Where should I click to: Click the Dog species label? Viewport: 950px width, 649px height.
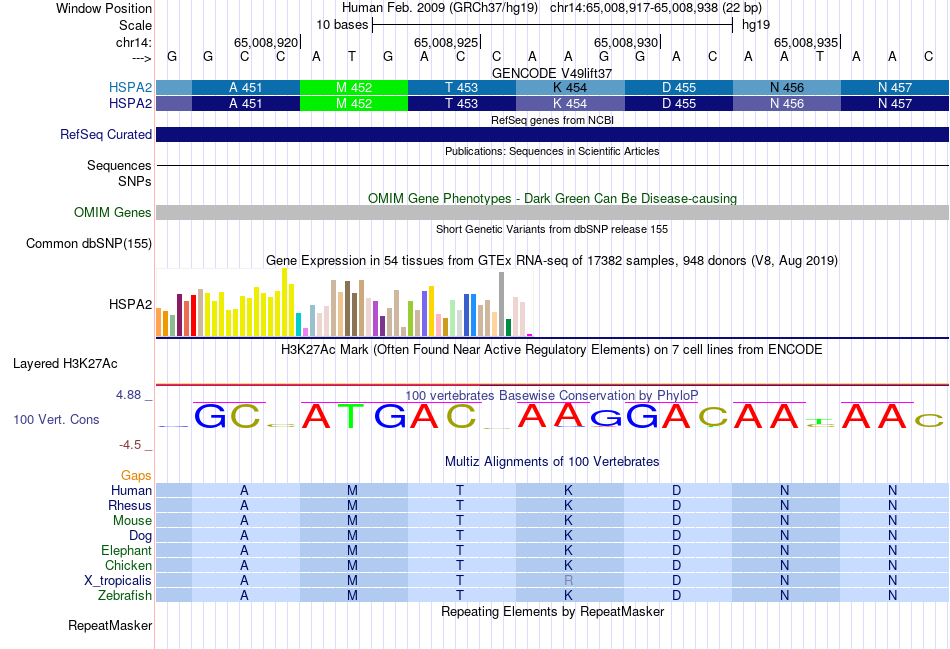pos(140,536)
